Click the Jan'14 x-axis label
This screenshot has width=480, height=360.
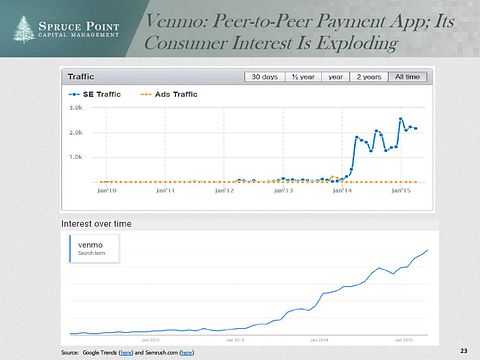[x=342, y=190]
